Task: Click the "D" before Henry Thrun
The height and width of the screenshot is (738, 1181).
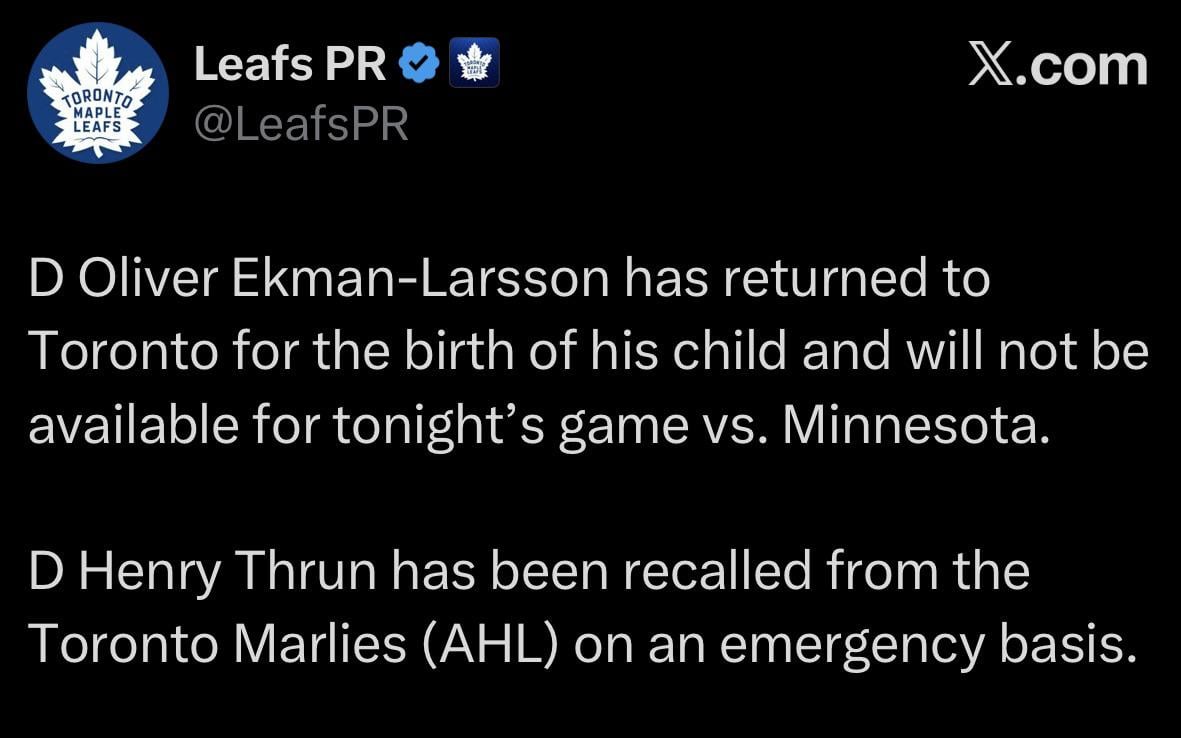Action: click(45, 571)
